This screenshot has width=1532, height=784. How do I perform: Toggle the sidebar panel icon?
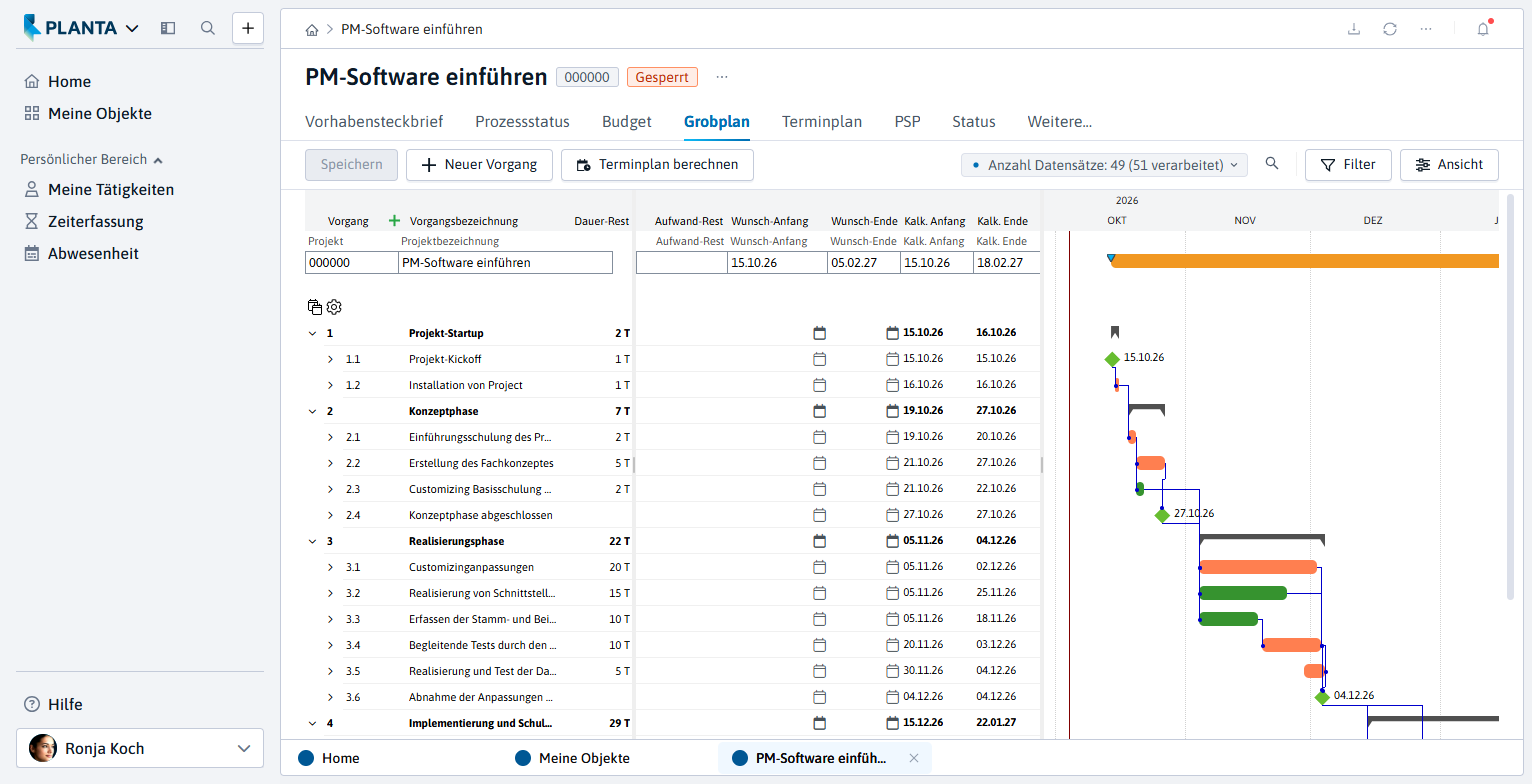(x=168, y=28)
